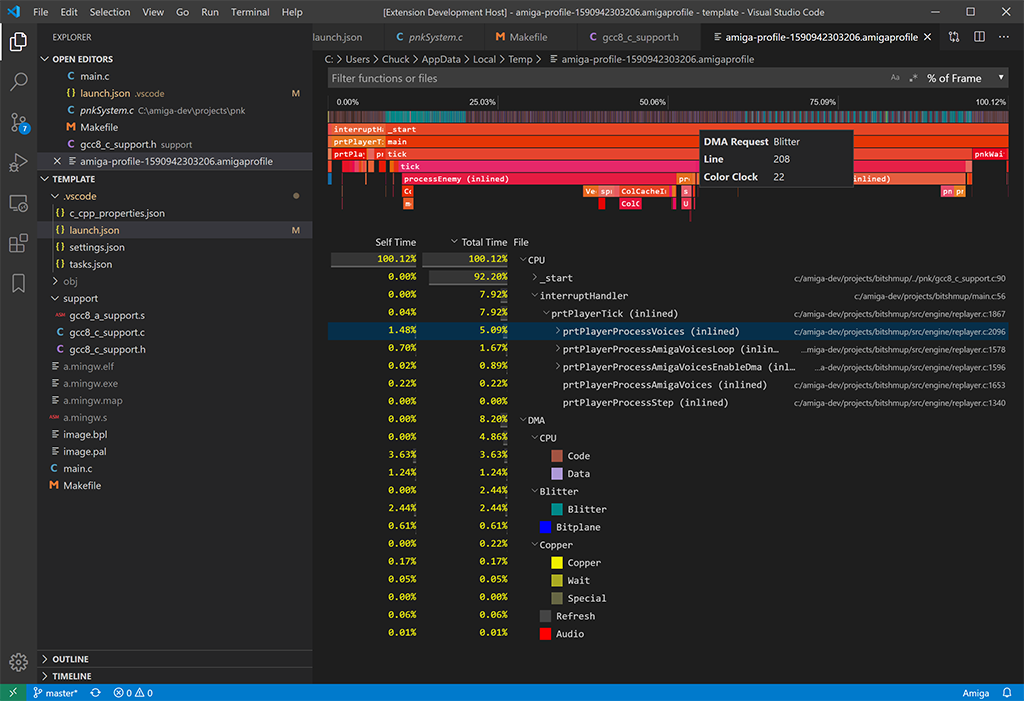Click the synchronize changes icon in status bar
The height and width of the screenshot is (701, 1024).
pos(95,693)
